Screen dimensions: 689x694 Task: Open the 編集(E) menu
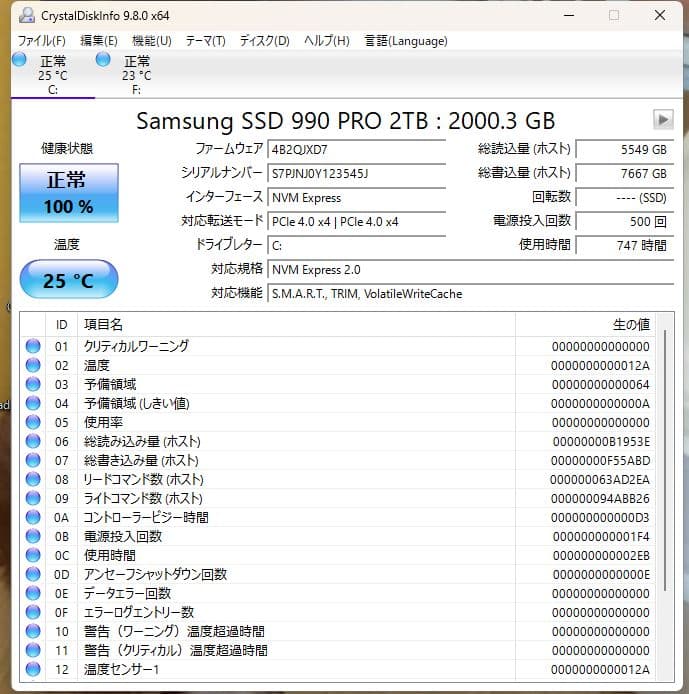99,41
